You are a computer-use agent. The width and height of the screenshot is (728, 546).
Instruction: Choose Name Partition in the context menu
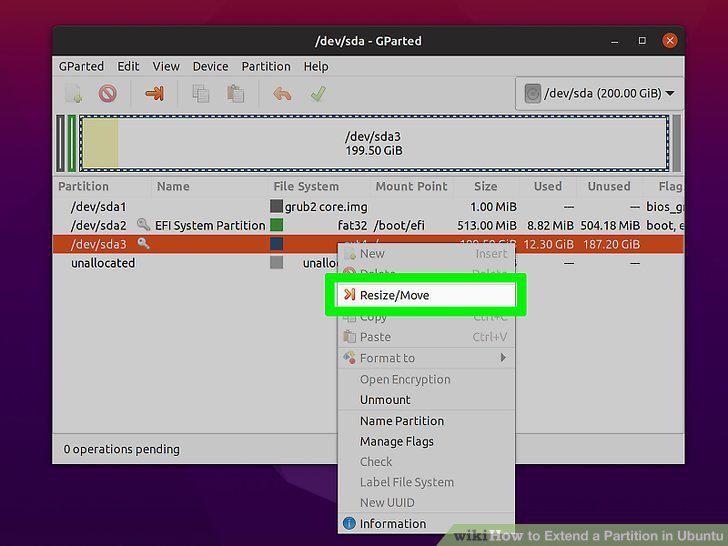pos(426,421)
